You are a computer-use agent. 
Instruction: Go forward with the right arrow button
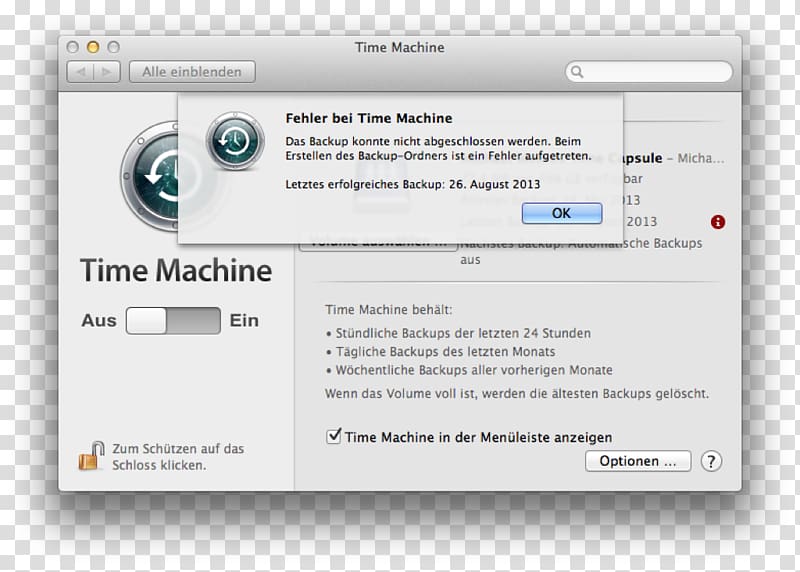point(107,72)
